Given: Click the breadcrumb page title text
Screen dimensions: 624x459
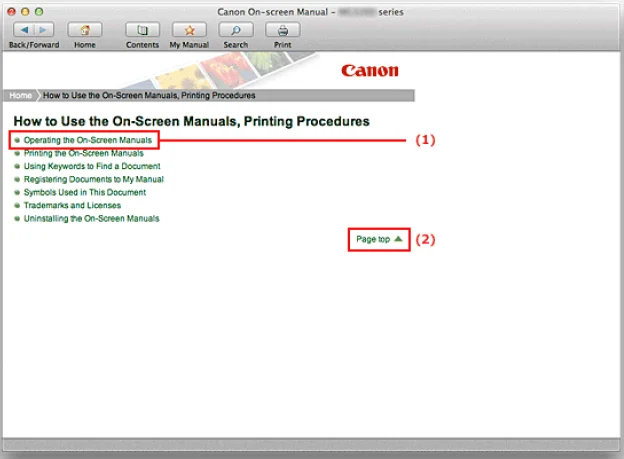Looking at the screenshot, I should pos(149,96).
